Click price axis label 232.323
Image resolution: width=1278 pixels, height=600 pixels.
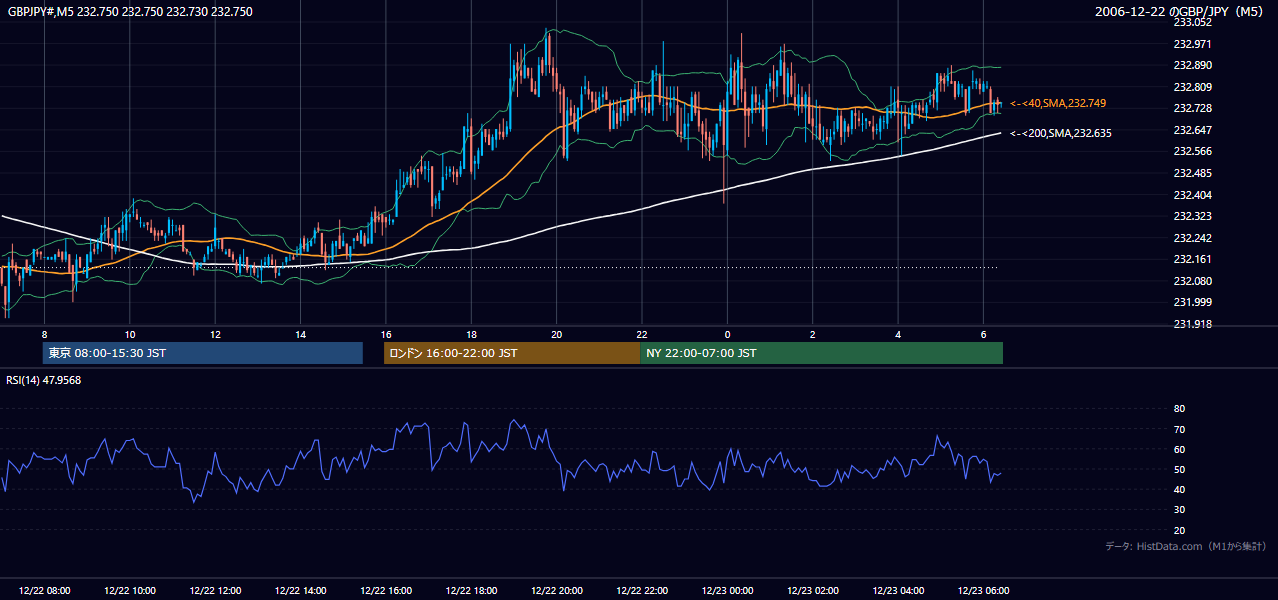click(1193, 216)
